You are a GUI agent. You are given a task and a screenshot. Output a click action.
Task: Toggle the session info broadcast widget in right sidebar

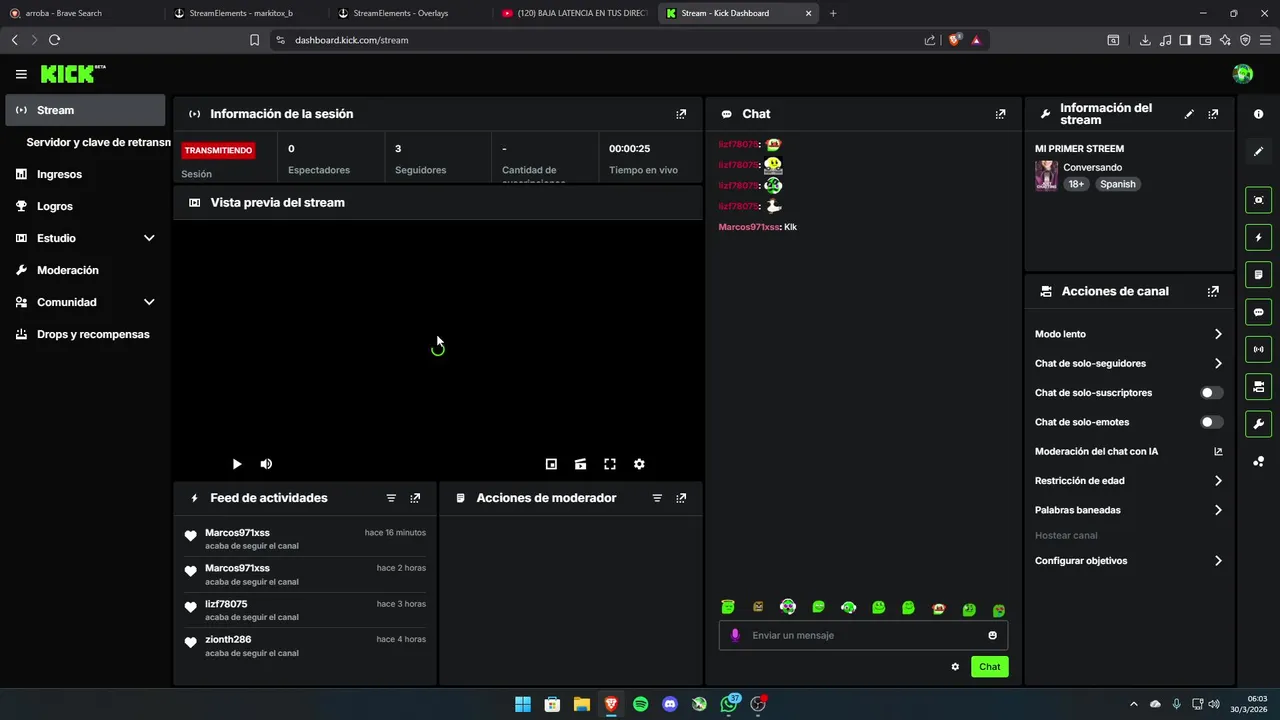pos(1259,349)
